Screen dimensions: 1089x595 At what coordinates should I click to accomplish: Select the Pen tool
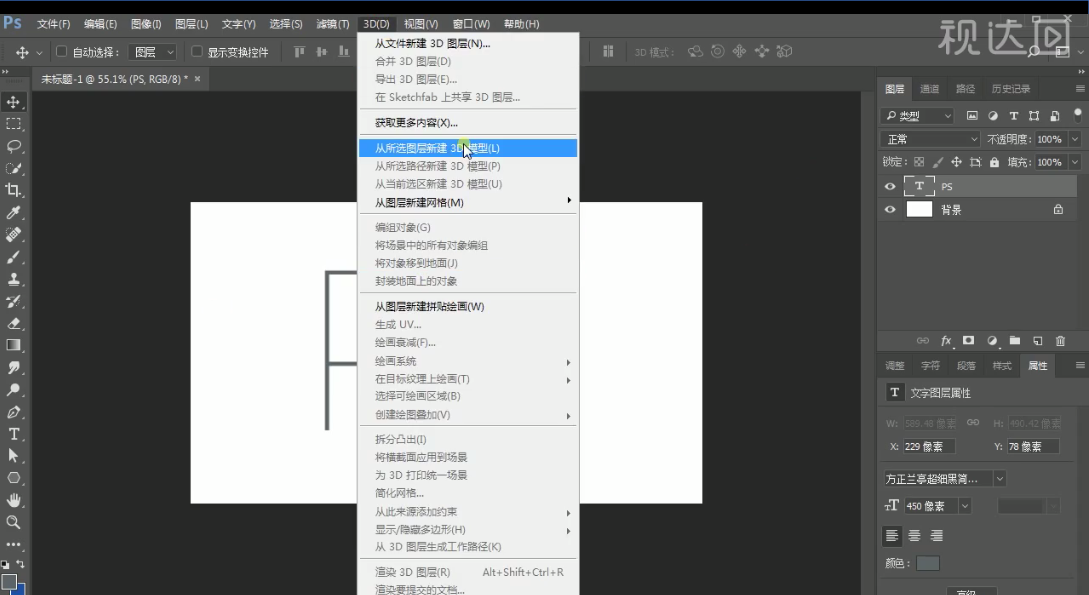coord(13,412)
